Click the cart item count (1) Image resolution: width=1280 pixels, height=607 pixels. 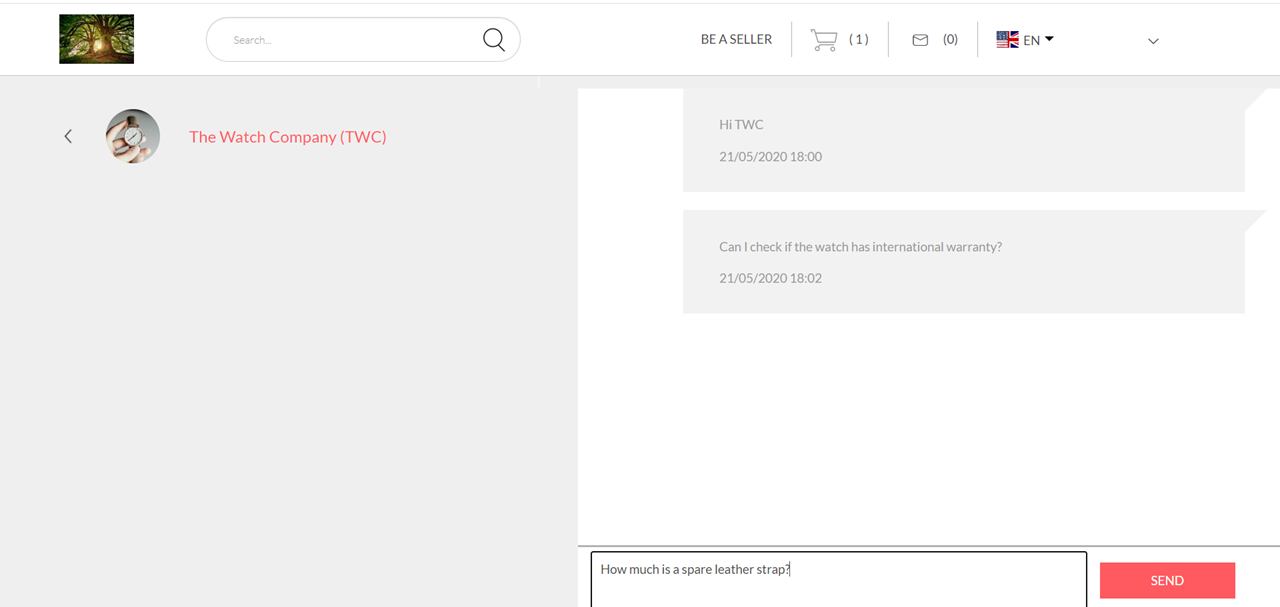pos(859,40)
